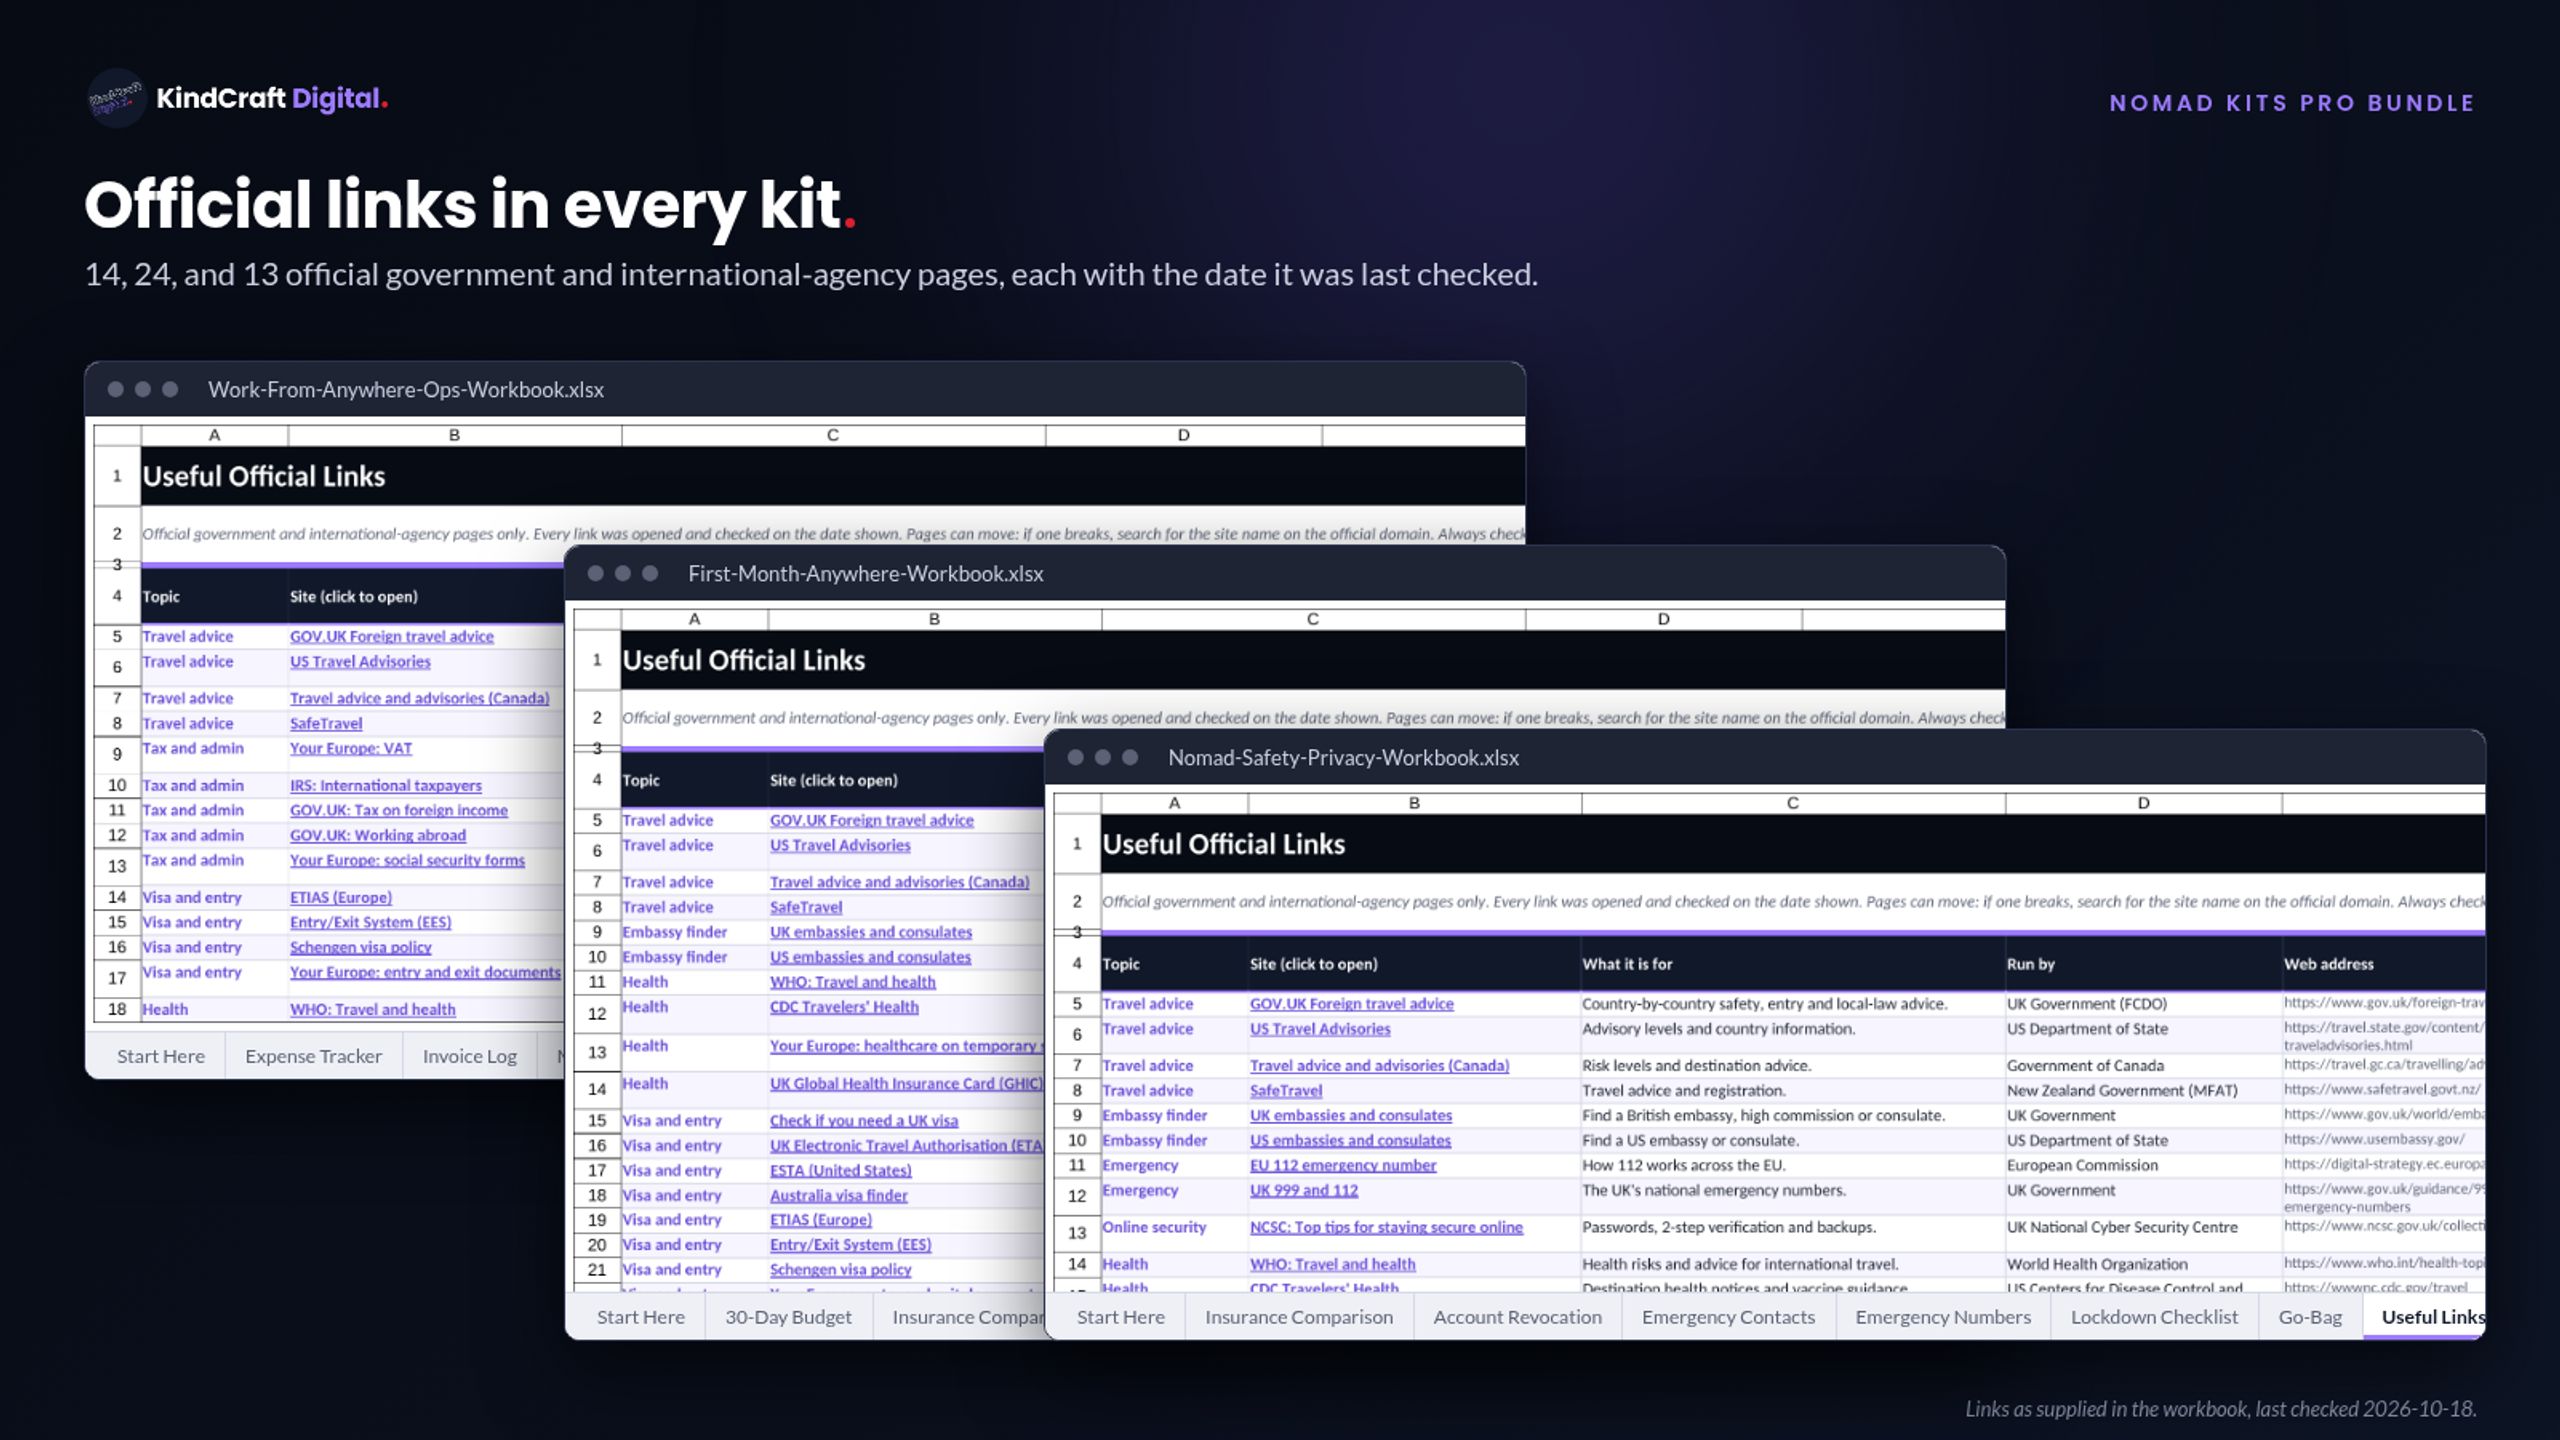Select column C header in Nomad-Safety-Privacy workbook
2560x1440 pixels.
pos(1793,803)
